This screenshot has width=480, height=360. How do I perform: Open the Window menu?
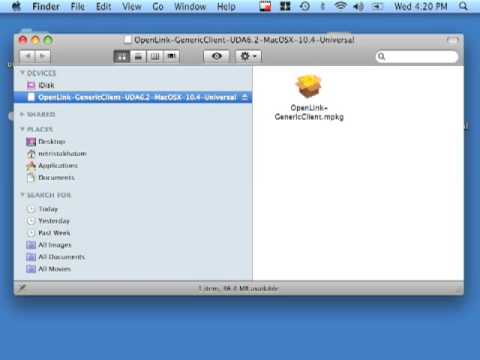tap(190, 6)
